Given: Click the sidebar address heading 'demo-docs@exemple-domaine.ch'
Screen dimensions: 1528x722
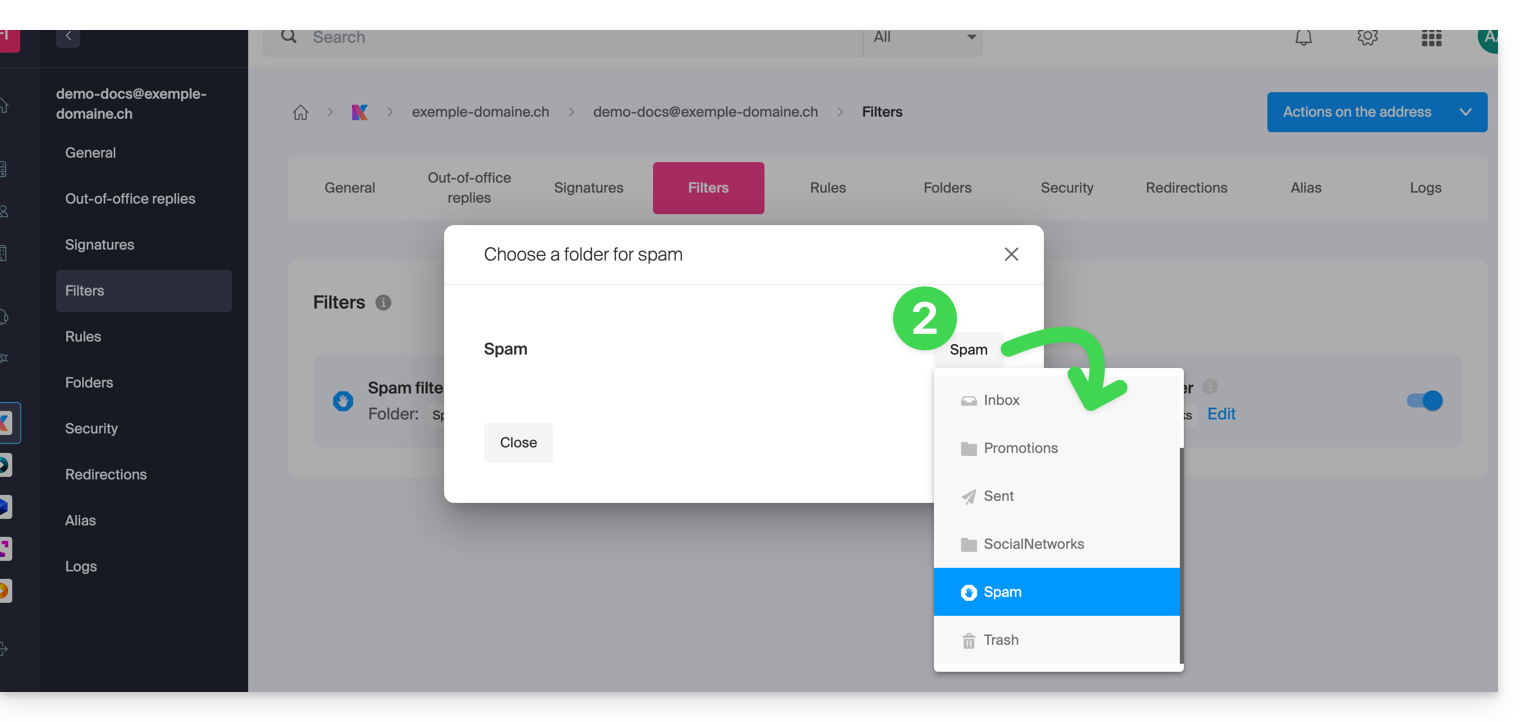Looking at the screenshot, I should point(131,104).
